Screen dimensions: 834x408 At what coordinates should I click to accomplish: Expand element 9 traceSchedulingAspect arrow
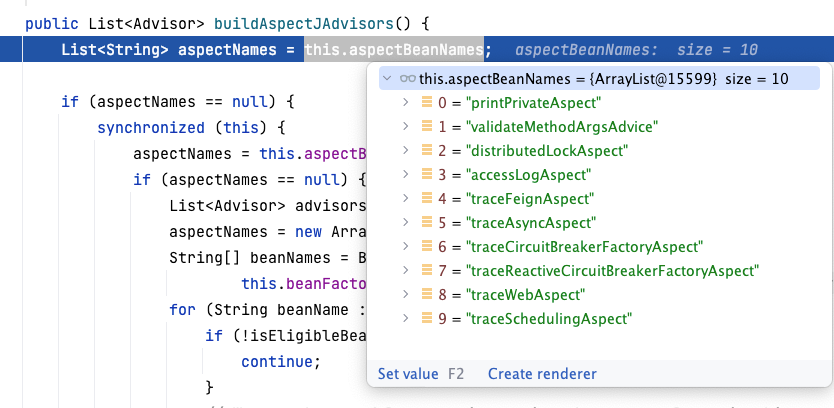click(405, 319)
